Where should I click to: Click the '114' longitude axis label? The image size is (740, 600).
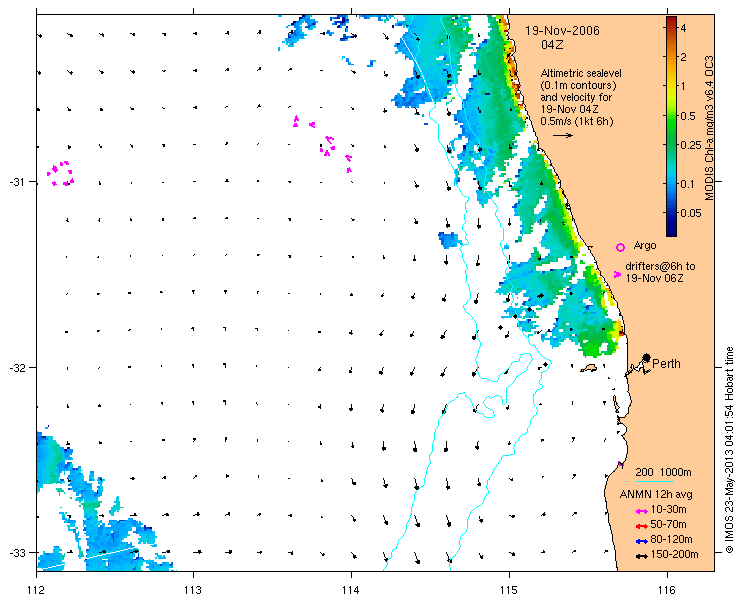pyautogui.click(x=351, y=590)
